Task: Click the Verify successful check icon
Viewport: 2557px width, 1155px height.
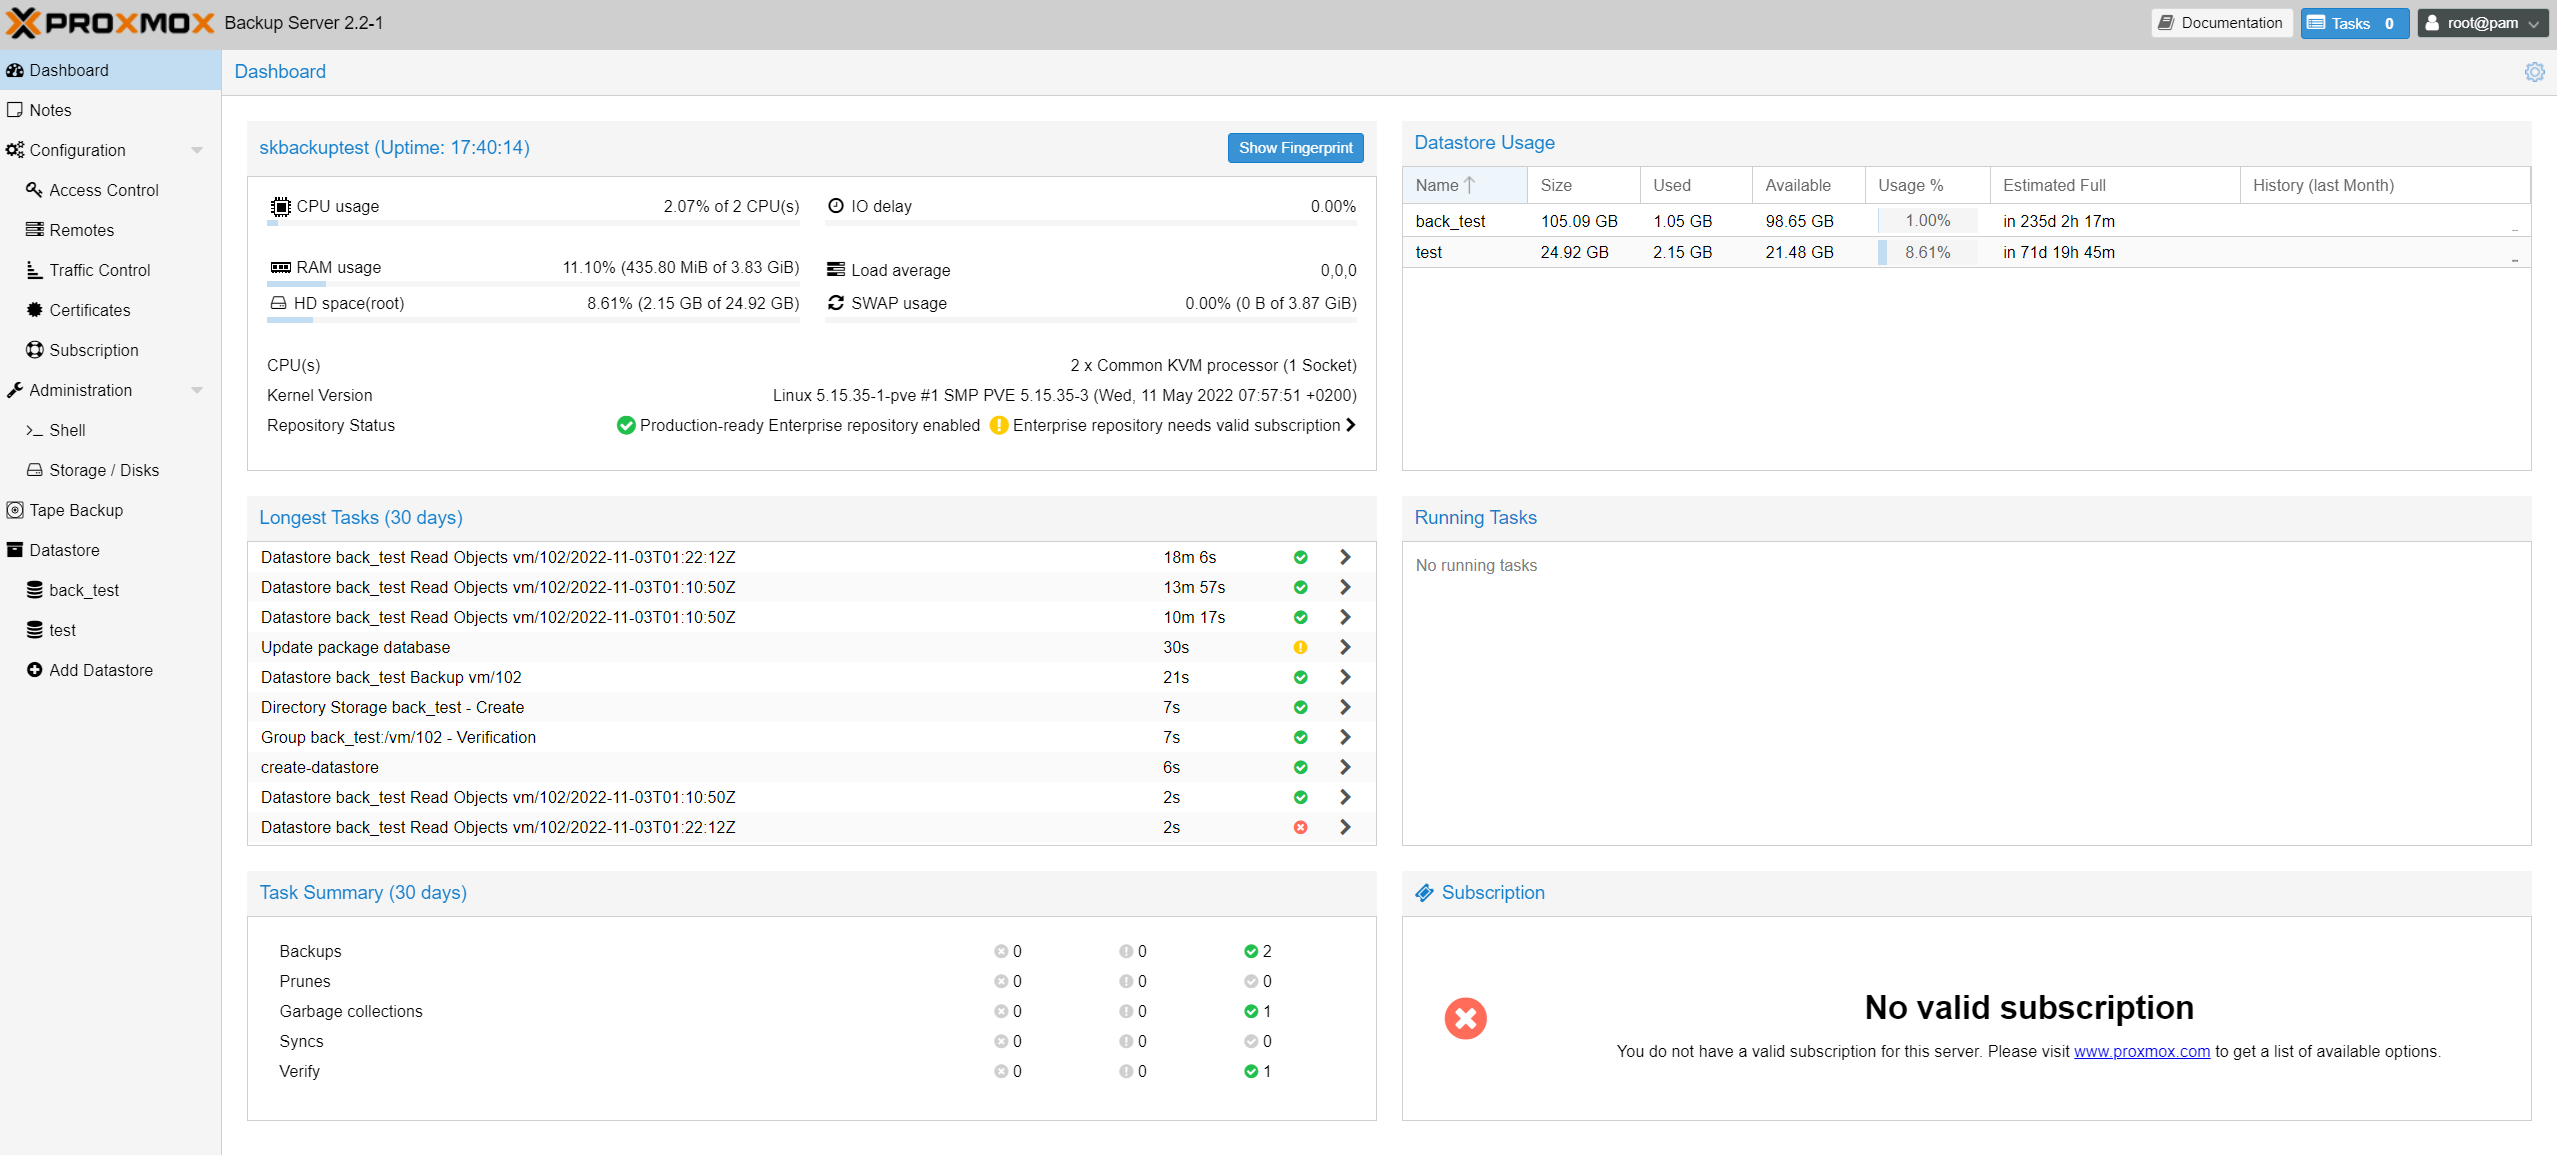Action: click(x=1251, y=1071)
